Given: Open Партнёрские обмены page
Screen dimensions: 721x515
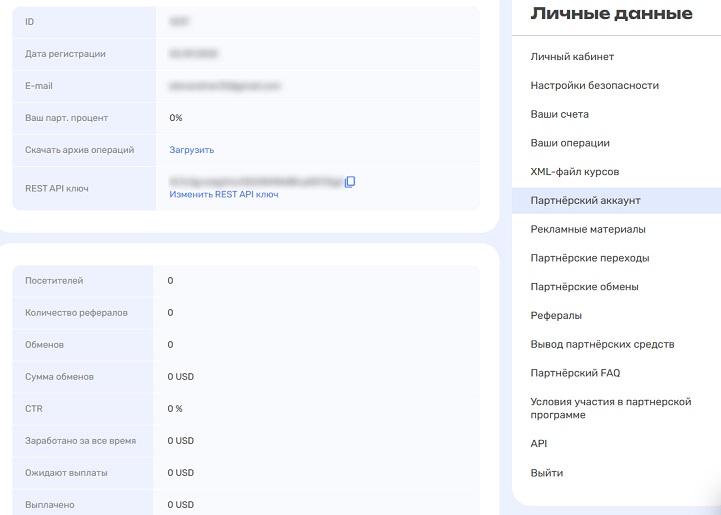Looking at the screenshot, I should pos(584,287).
